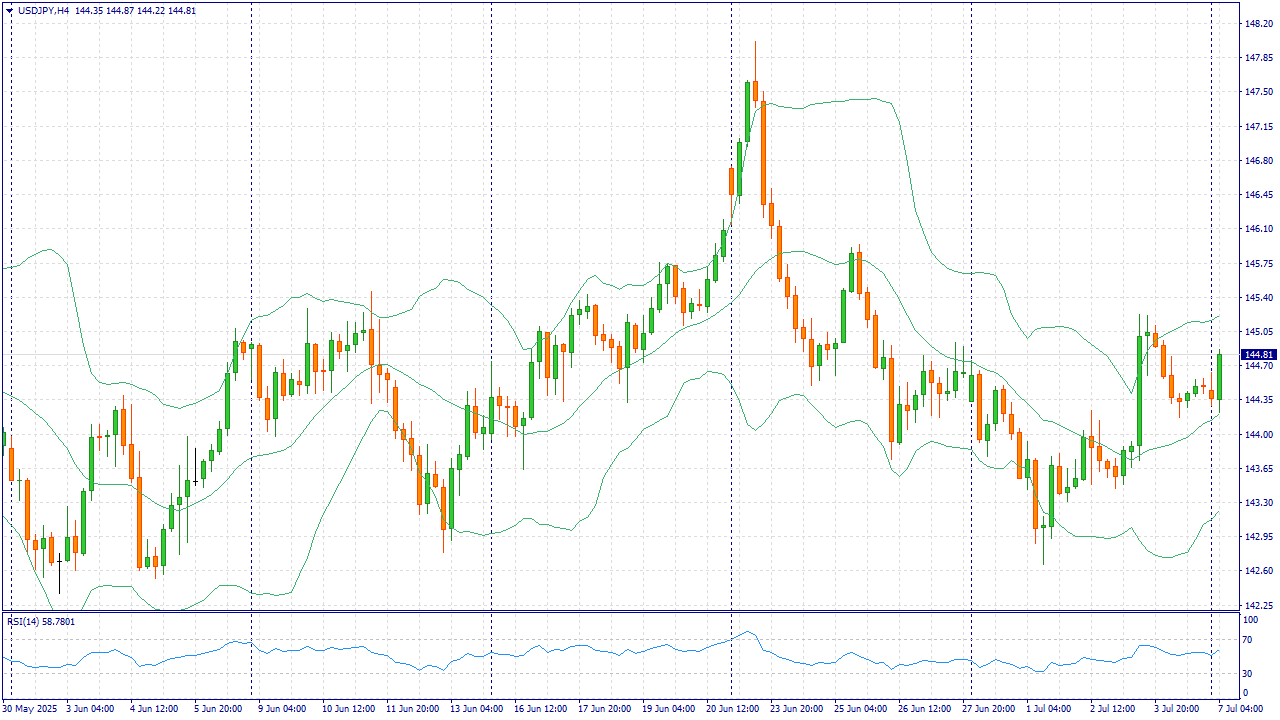Select the RSI 30 level label
The image size is (1280, 720).
pyautogui.click(x=1247, y=673)
